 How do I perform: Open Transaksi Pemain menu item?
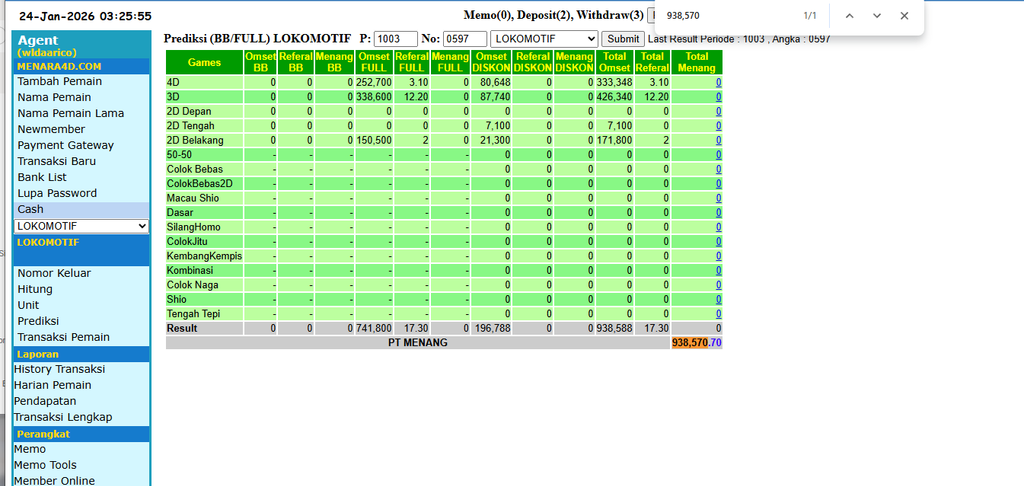pyautogui.click(x=63, y=337)
